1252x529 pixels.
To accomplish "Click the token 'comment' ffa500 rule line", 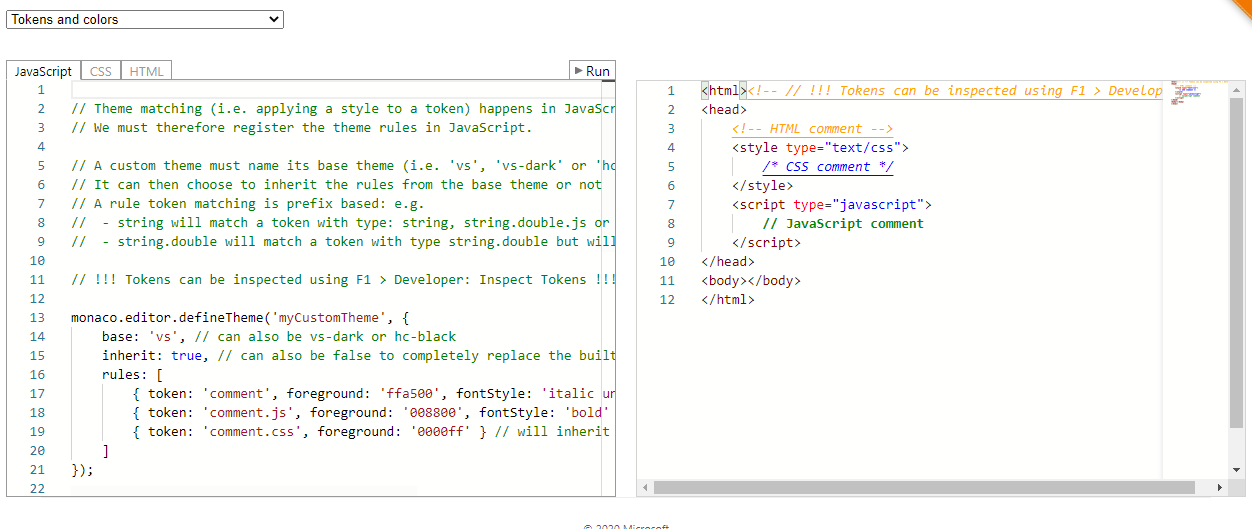I will [373, 394].
